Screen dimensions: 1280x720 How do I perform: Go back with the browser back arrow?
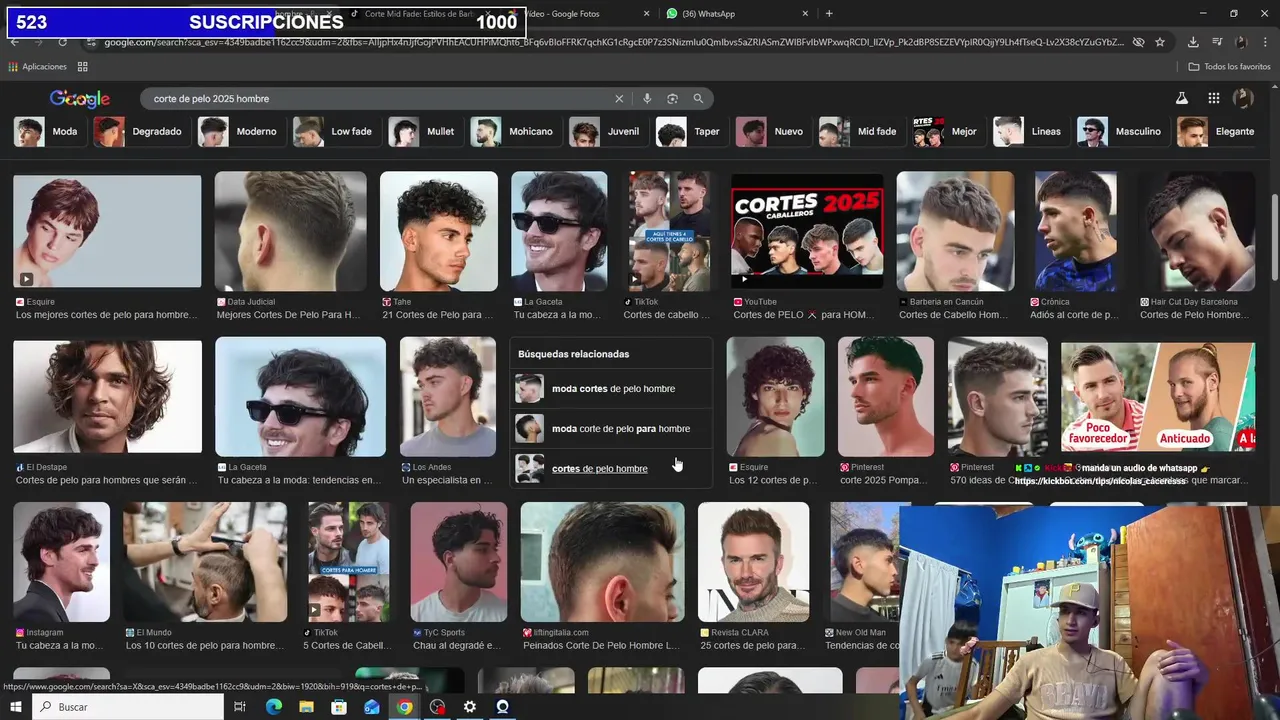[14, 42]
